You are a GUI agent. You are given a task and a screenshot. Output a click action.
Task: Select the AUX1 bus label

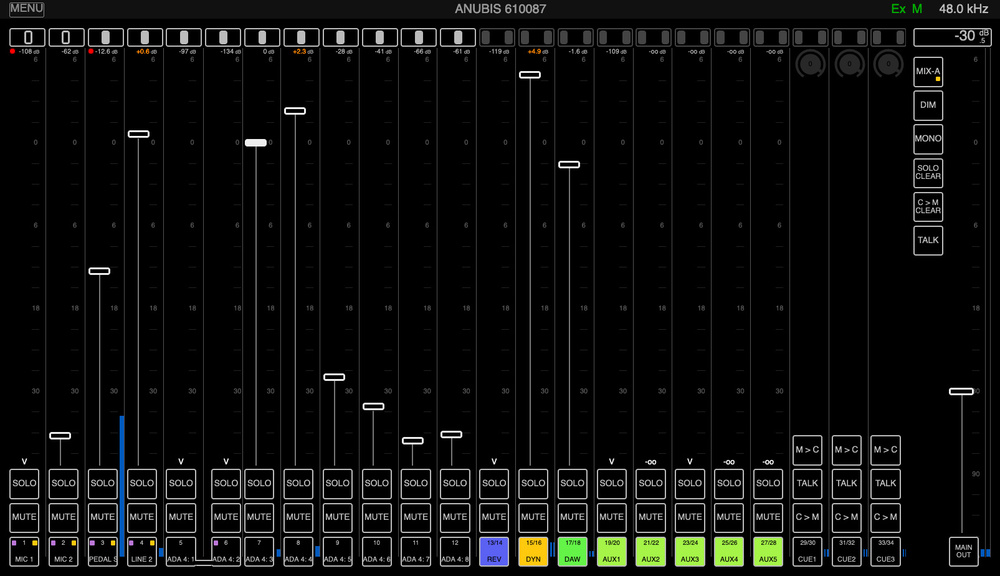611,551
